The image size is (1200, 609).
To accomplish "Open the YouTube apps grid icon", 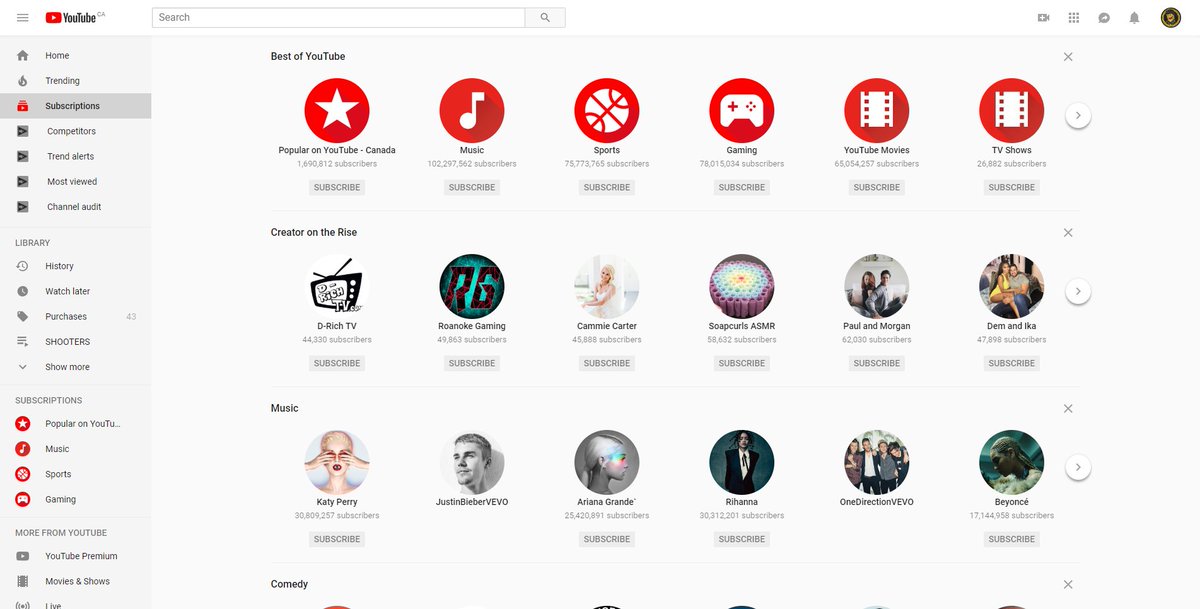I will click(1074, 18).
